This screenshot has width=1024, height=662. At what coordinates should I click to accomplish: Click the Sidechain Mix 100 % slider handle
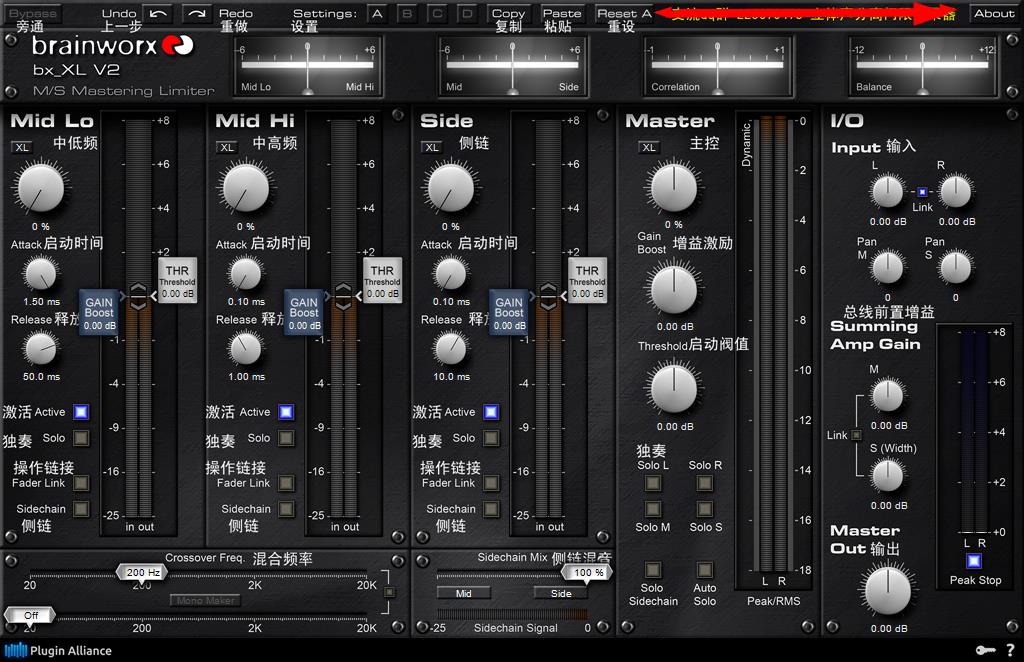tap(586, 573)
